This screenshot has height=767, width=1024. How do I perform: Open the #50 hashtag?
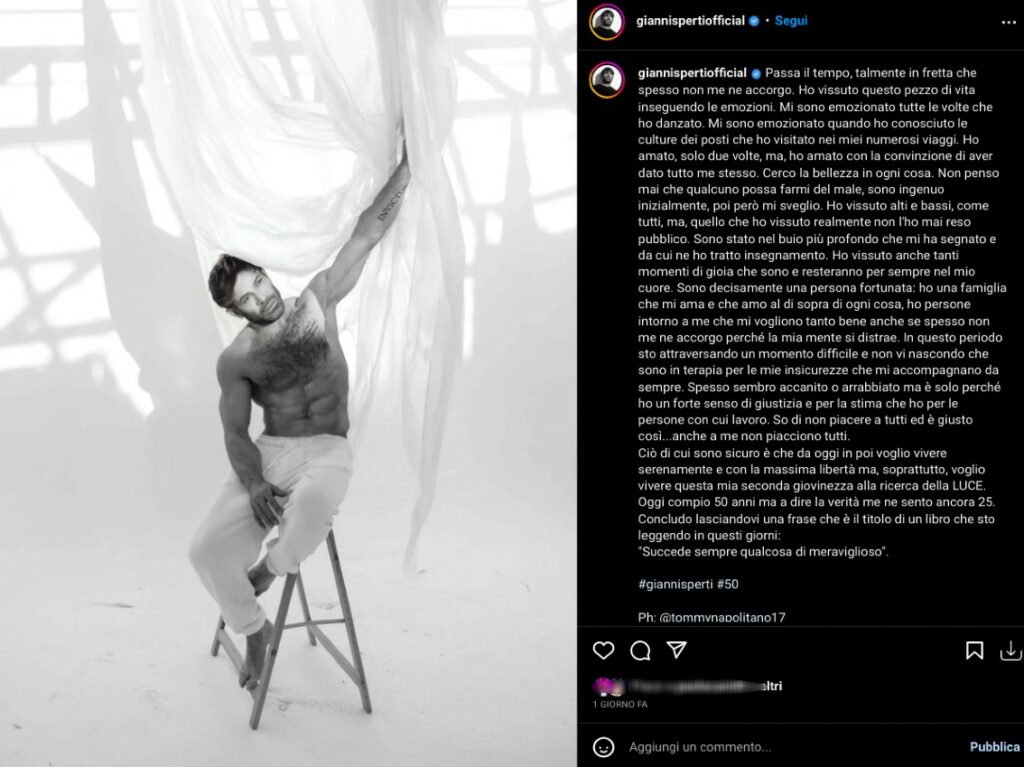point(728,584)
